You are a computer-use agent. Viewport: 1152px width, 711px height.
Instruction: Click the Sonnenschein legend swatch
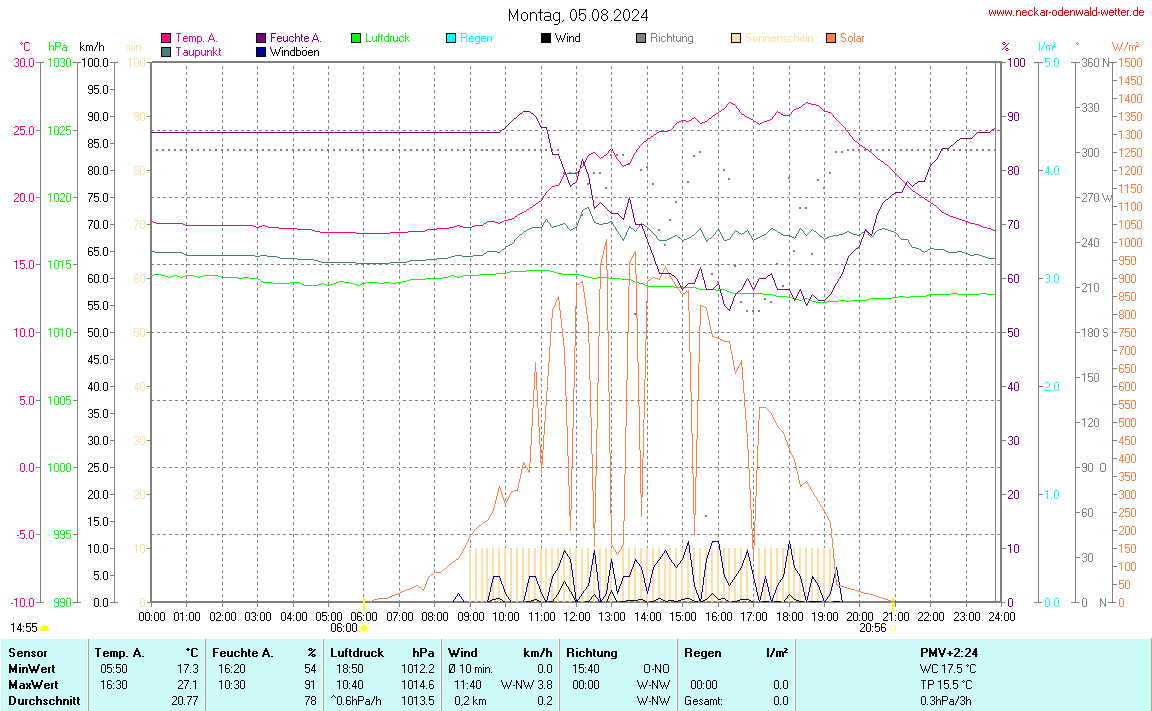(x=736, y=39)
